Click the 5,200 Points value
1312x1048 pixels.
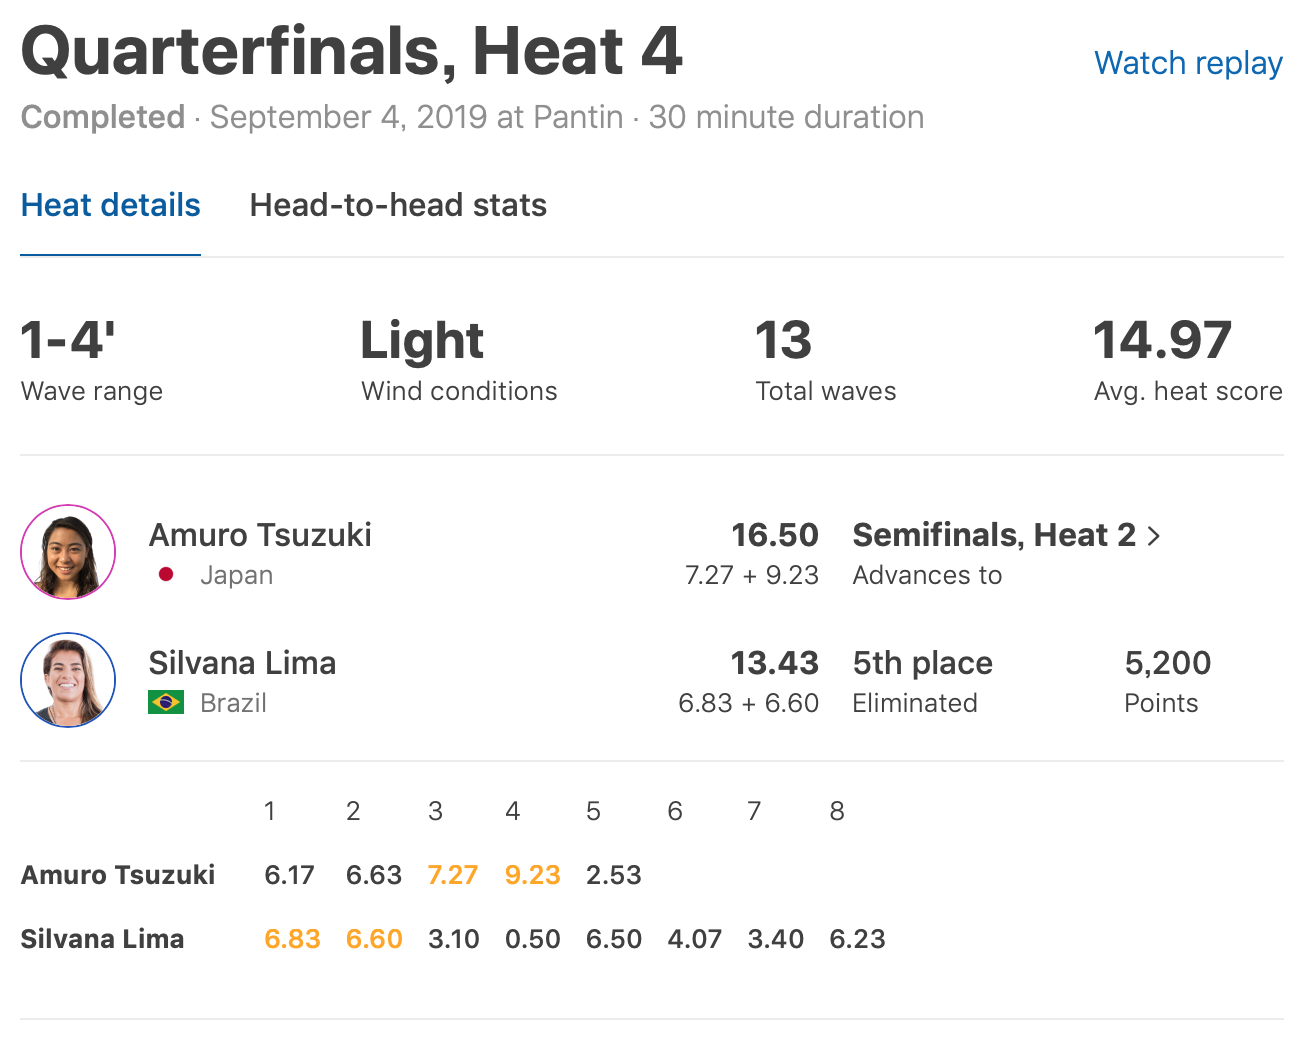1167,663
